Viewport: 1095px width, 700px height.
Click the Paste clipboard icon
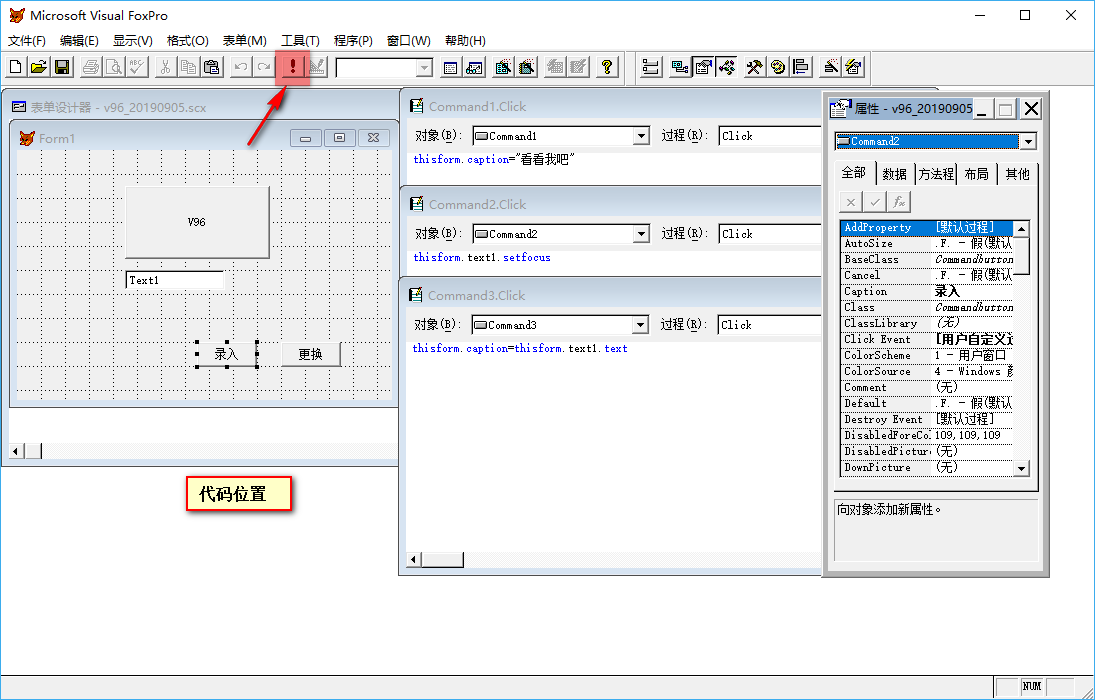click(x=212, y=67)
